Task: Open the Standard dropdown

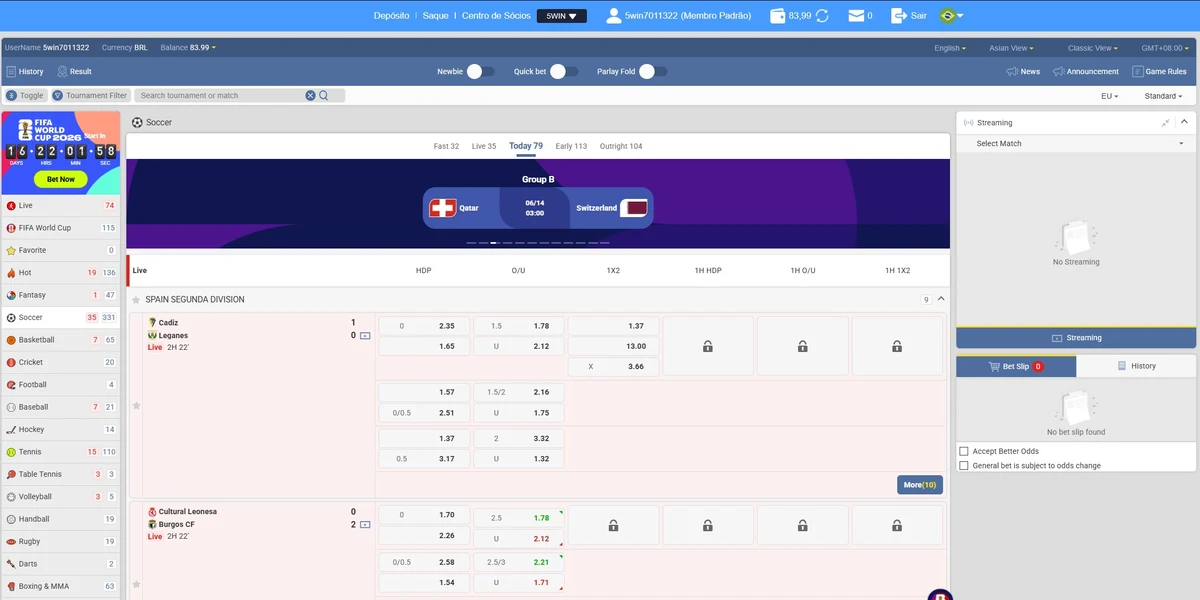Action: pyautogui.click(x=1163, y=96)
